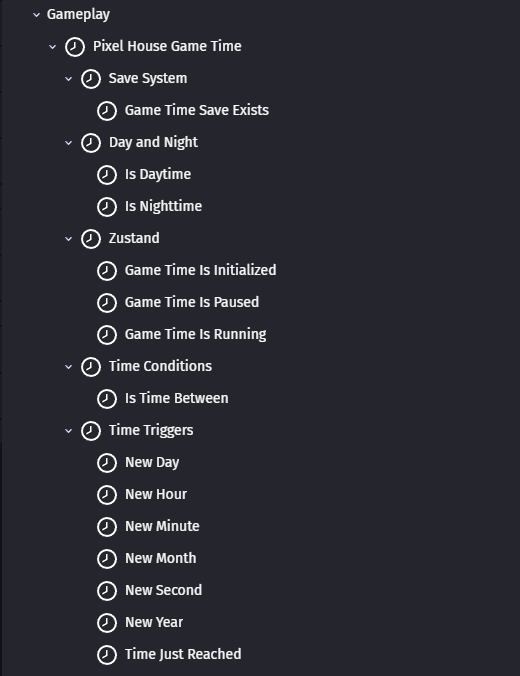The height and width of the screenshot is (676, 520).
Task: Collapse the Gameplay category
Action: (x=37, y=15)
